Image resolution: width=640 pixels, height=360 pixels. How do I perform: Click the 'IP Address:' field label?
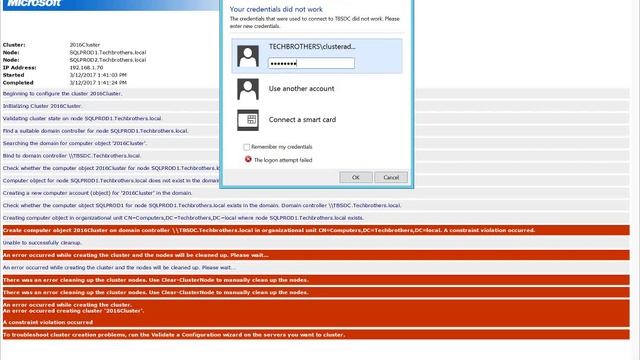pyautogui.click(x=19, y=67)
